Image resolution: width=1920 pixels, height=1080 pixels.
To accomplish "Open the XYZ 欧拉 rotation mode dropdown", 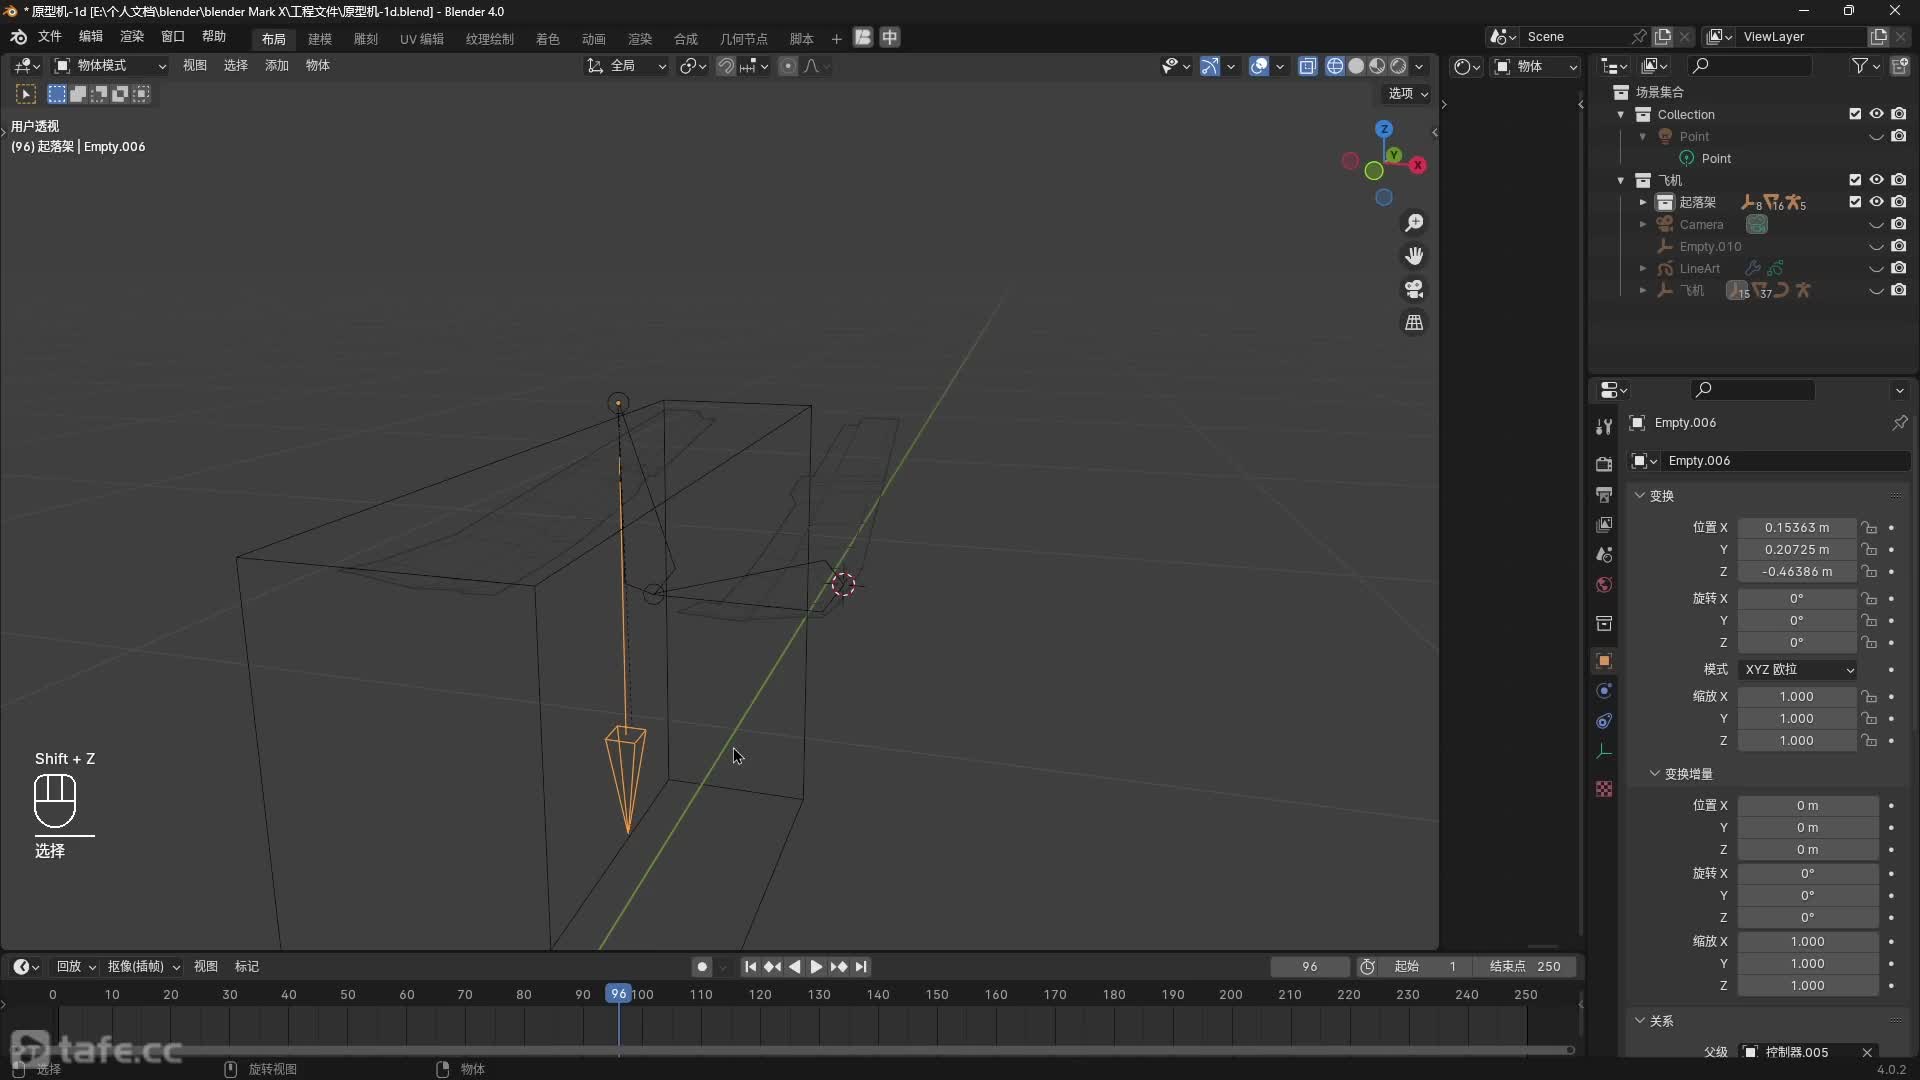I will [1799, 670].
